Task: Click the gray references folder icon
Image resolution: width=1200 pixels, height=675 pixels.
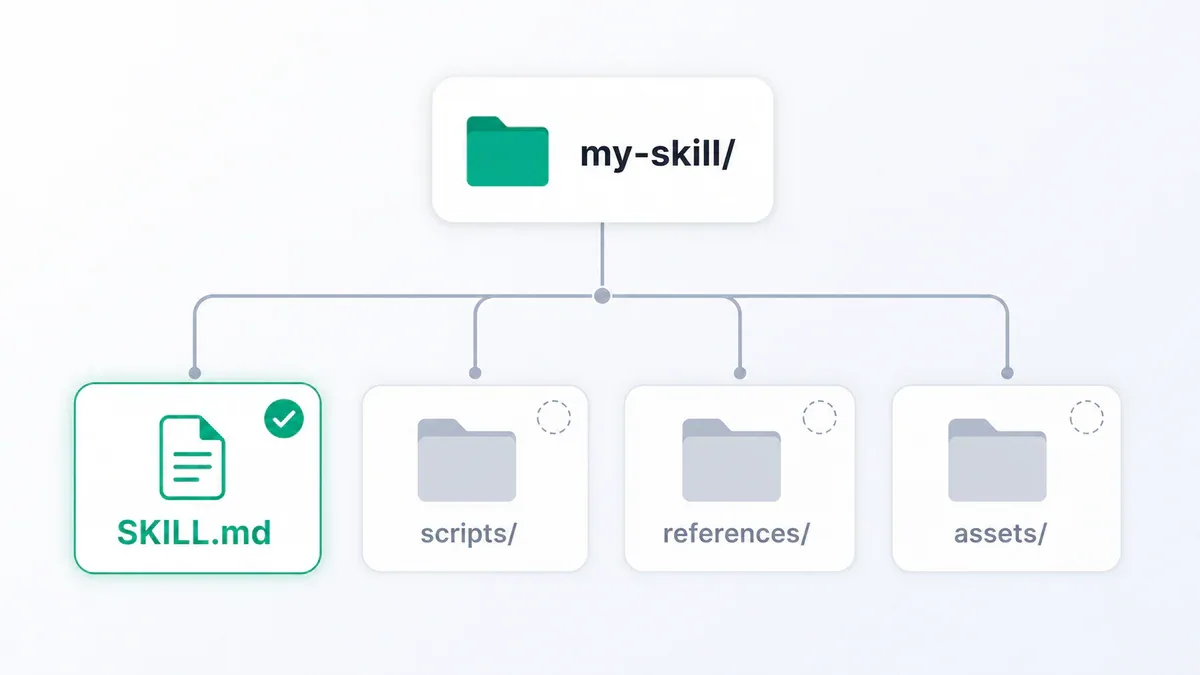Action: point(731,460)
